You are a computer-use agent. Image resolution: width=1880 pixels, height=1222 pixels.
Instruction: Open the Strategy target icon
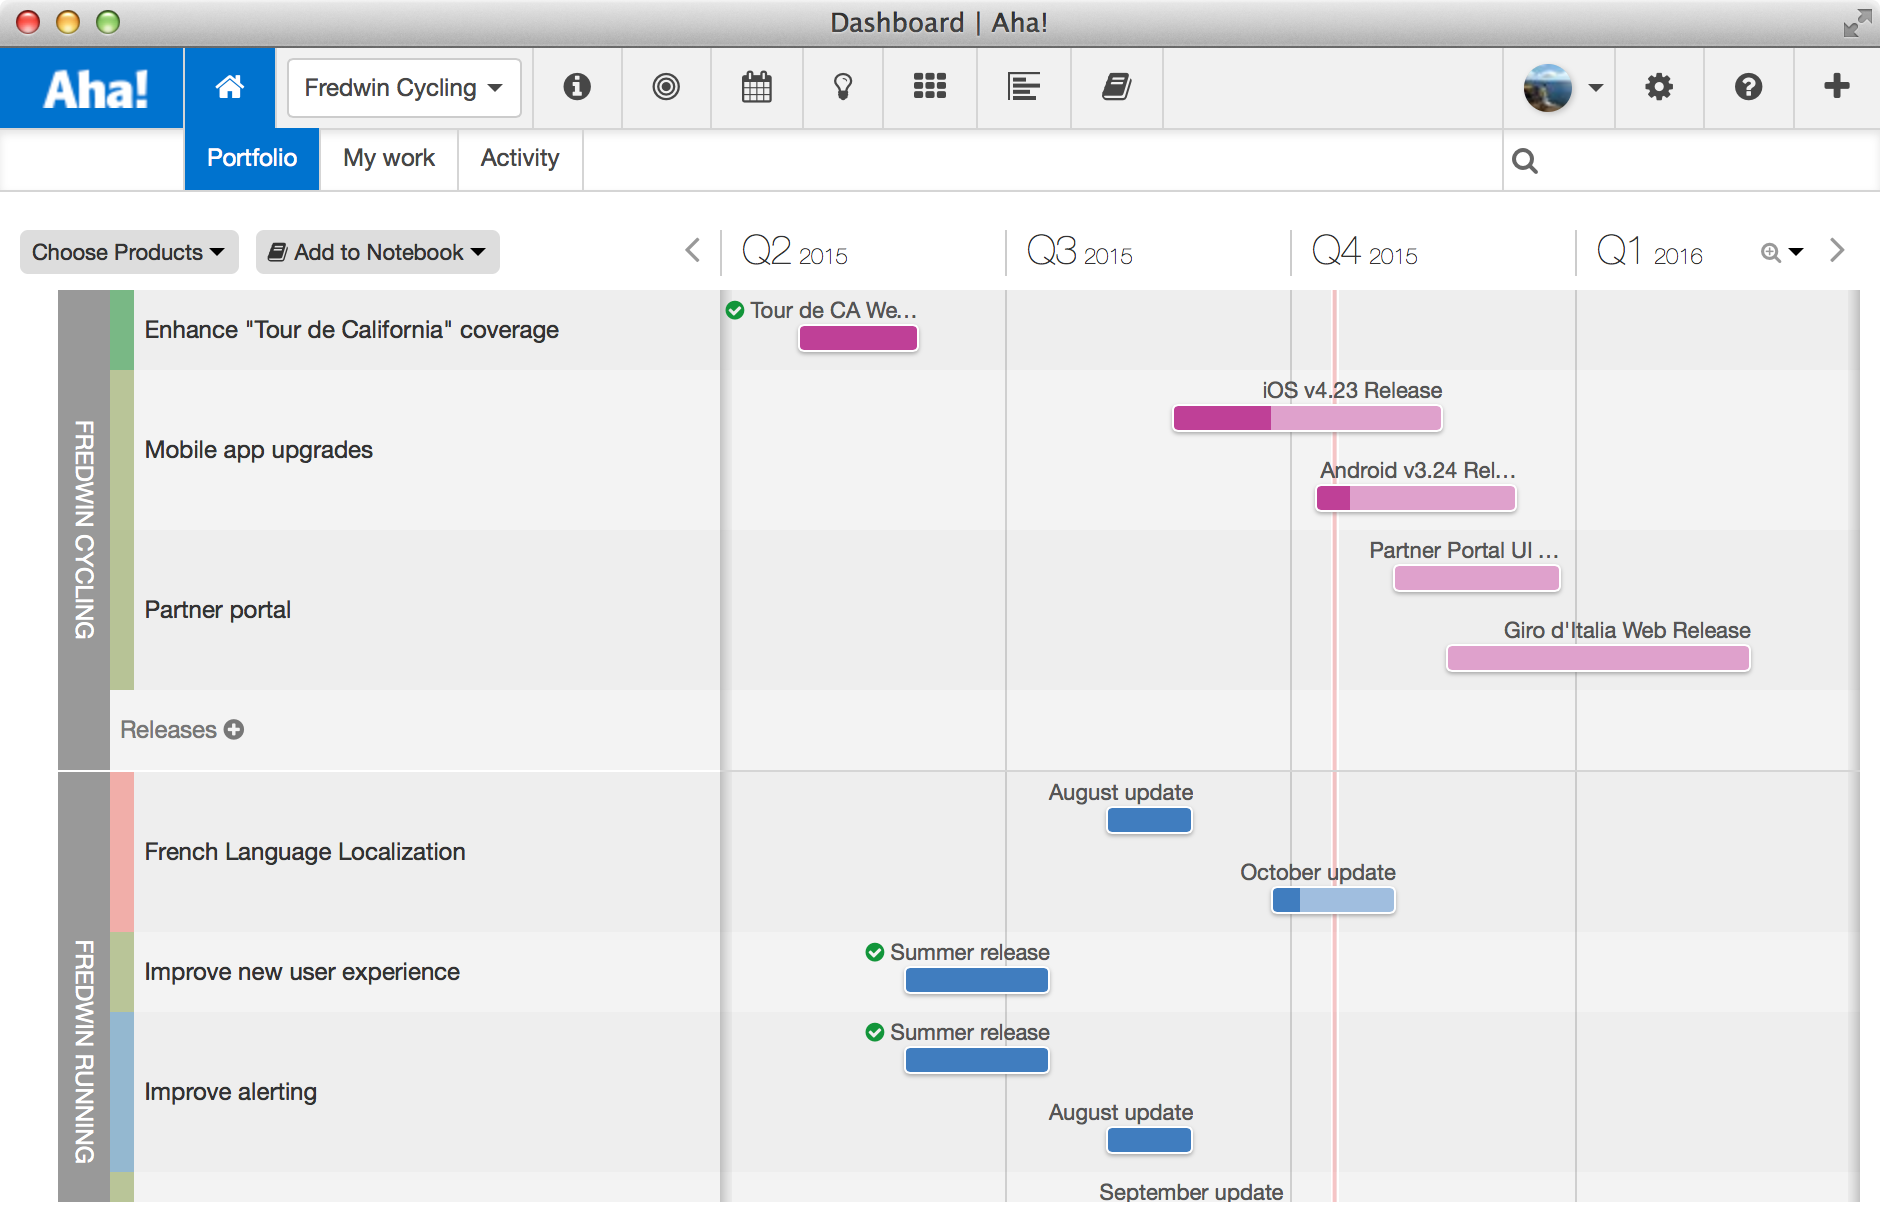click(666, 87)
